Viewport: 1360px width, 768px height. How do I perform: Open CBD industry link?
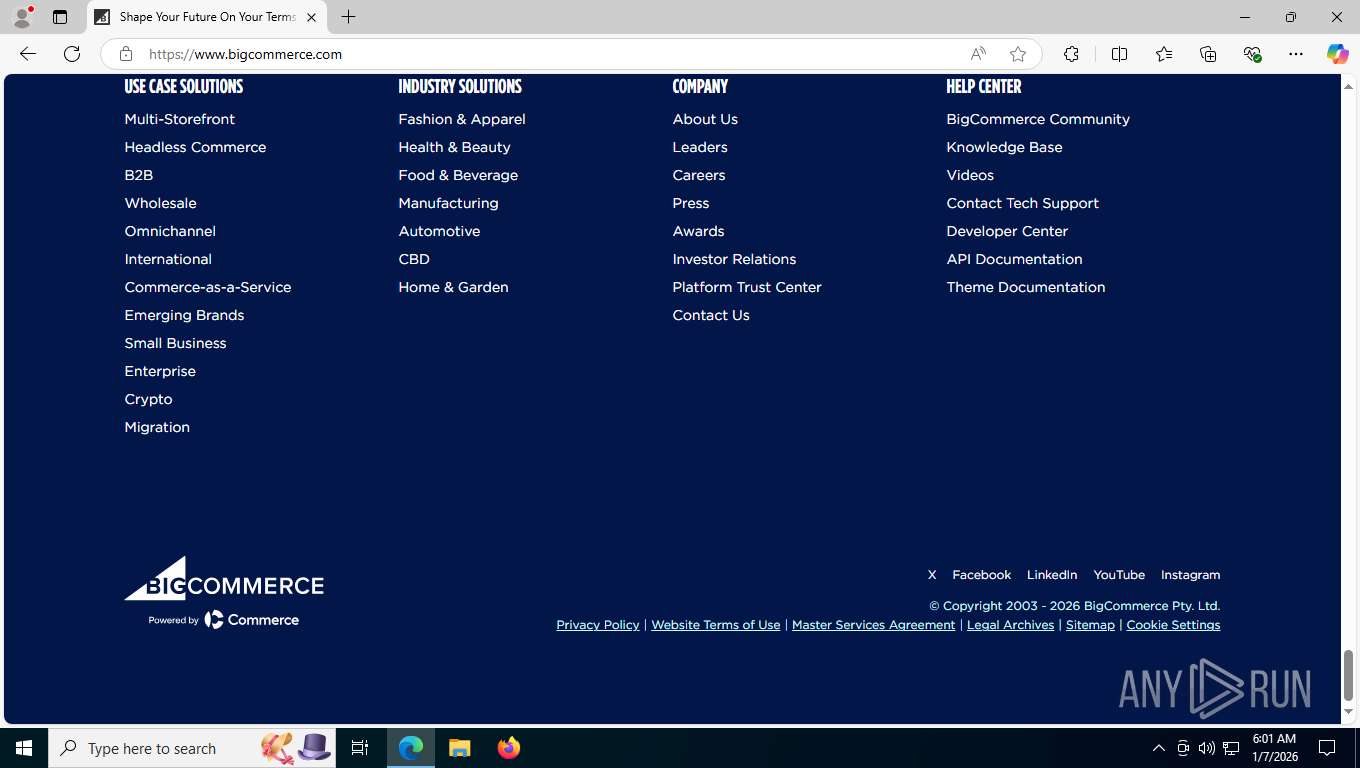tap(414, 259)
